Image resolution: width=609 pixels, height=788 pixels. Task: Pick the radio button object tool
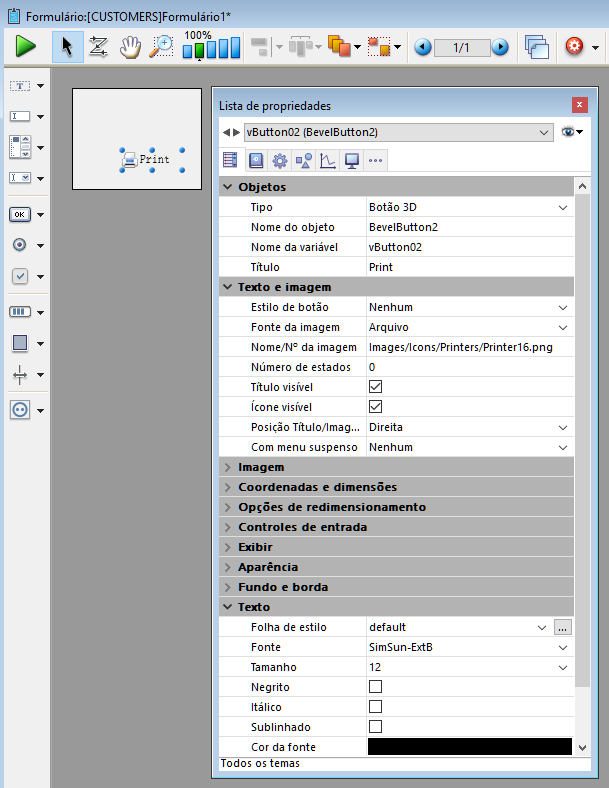(20, 245)
